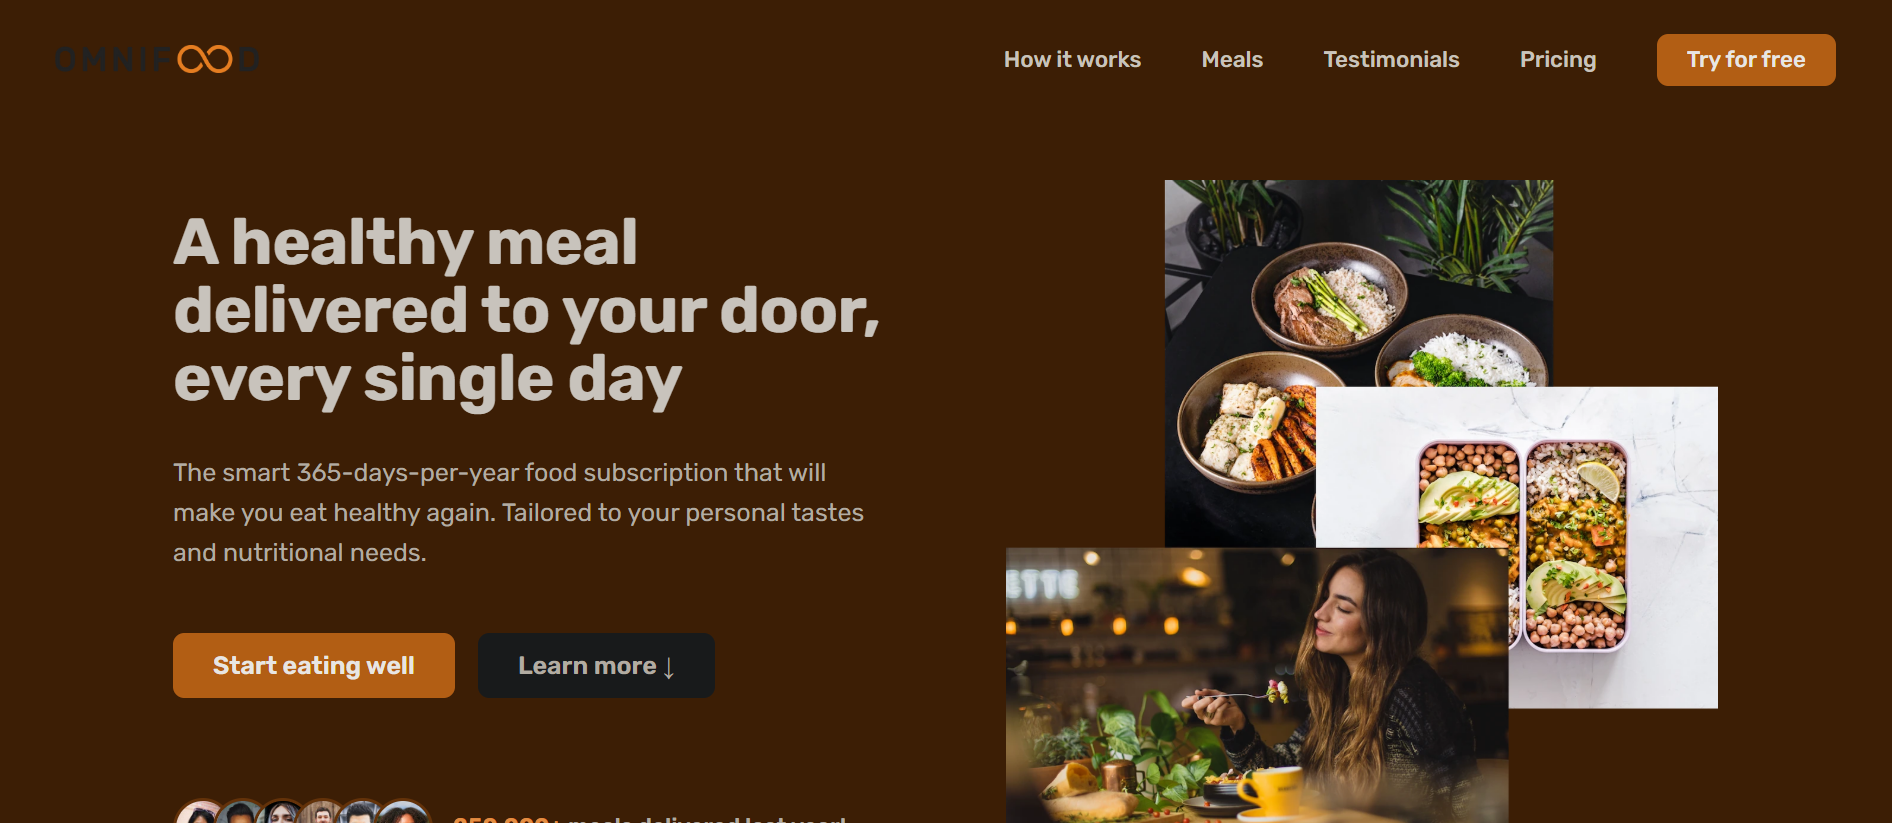Click the fourth customer avatar
The image size is (1892, 823).
click(322, 812)
